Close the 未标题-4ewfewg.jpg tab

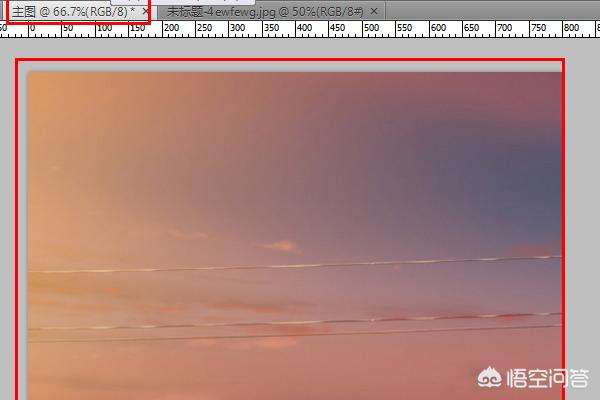374,10
